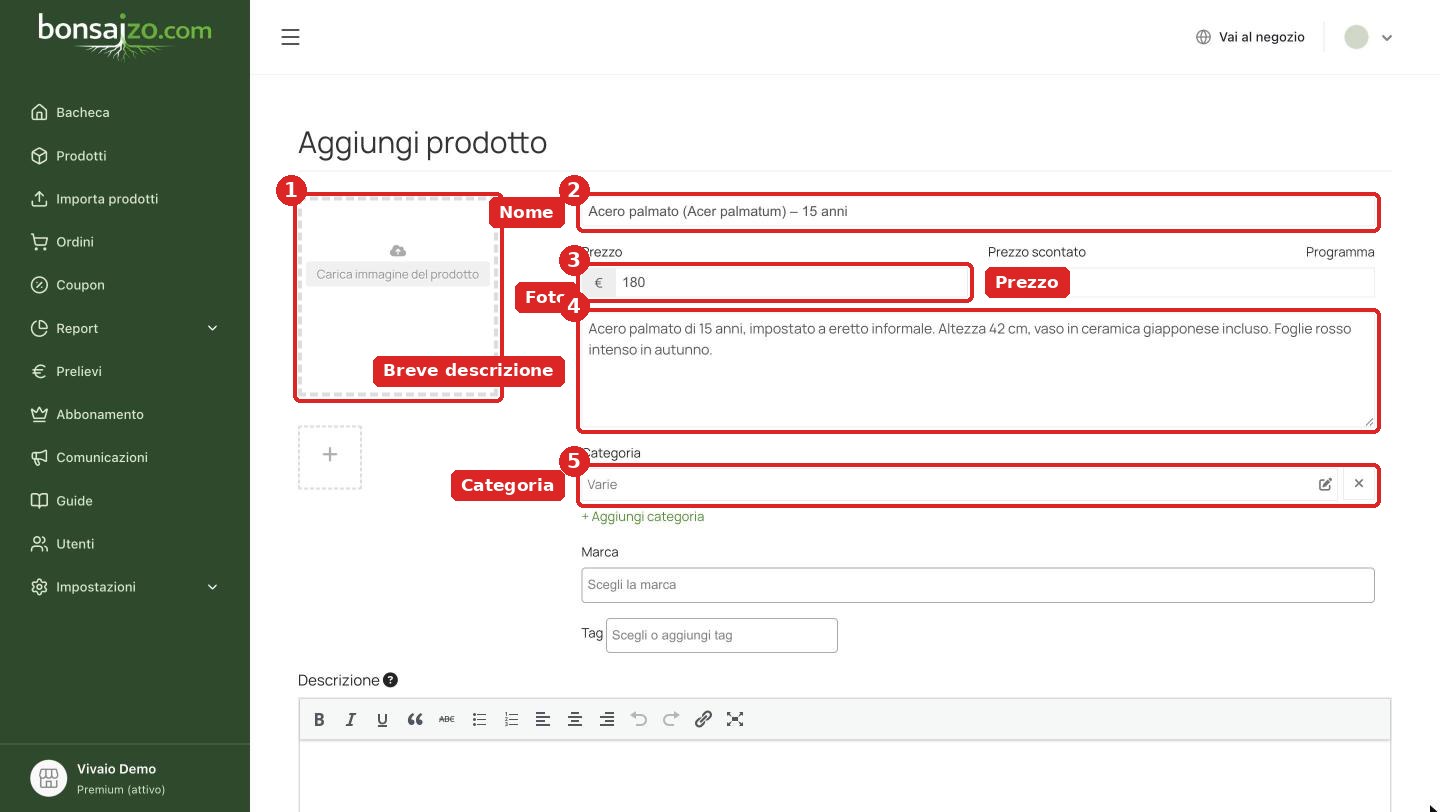Expand the Impostazioni submenu
The image size is (1440, 812).
(x=212, y=587)
